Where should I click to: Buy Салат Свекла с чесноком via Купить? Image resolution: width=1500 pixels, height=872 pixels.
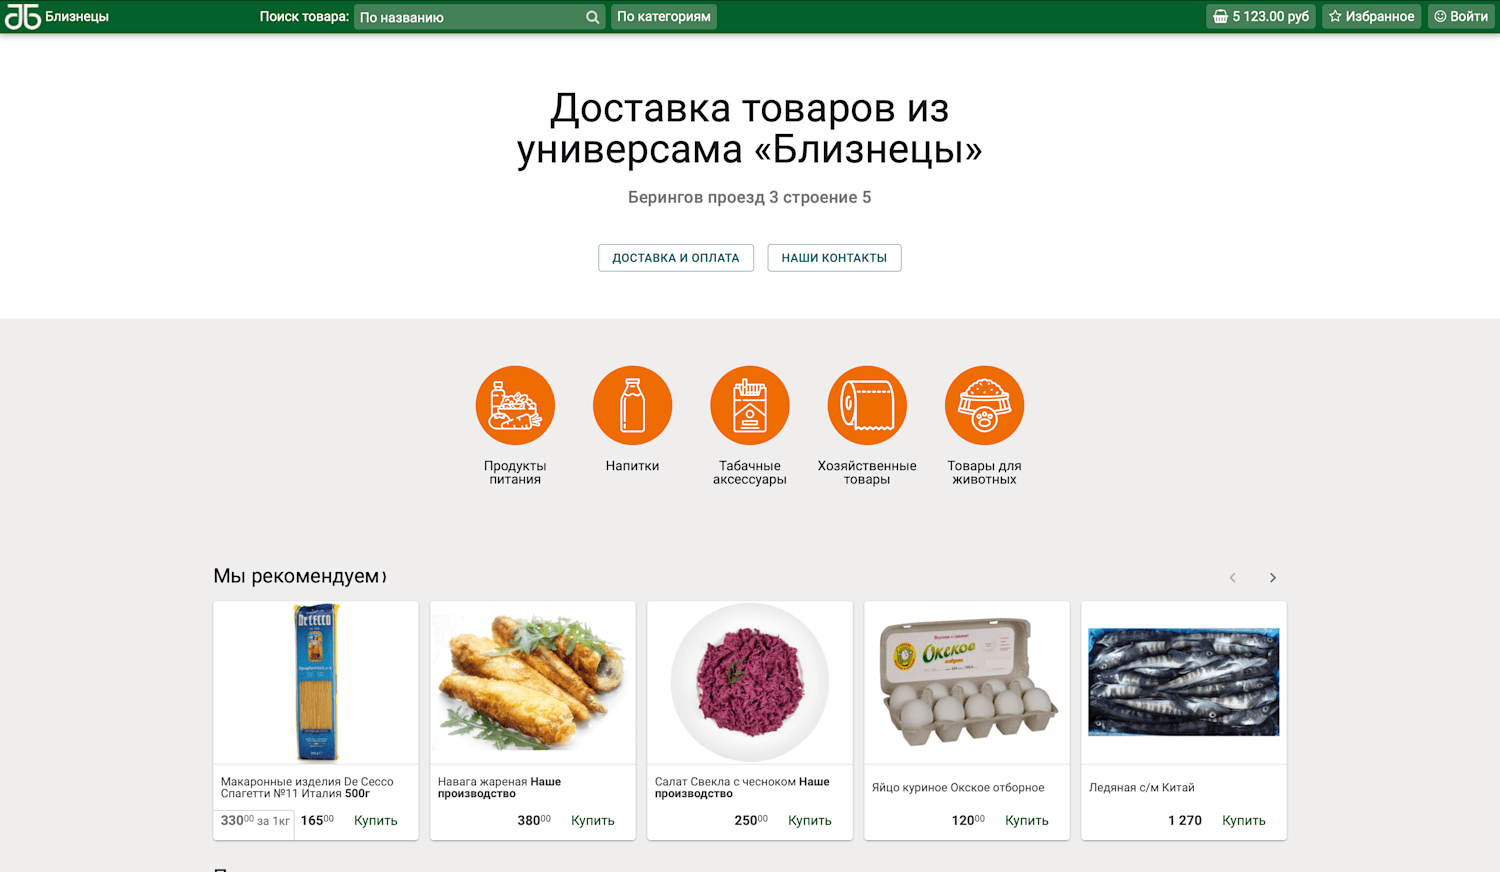pyautogui.click(x=810, y=820)
